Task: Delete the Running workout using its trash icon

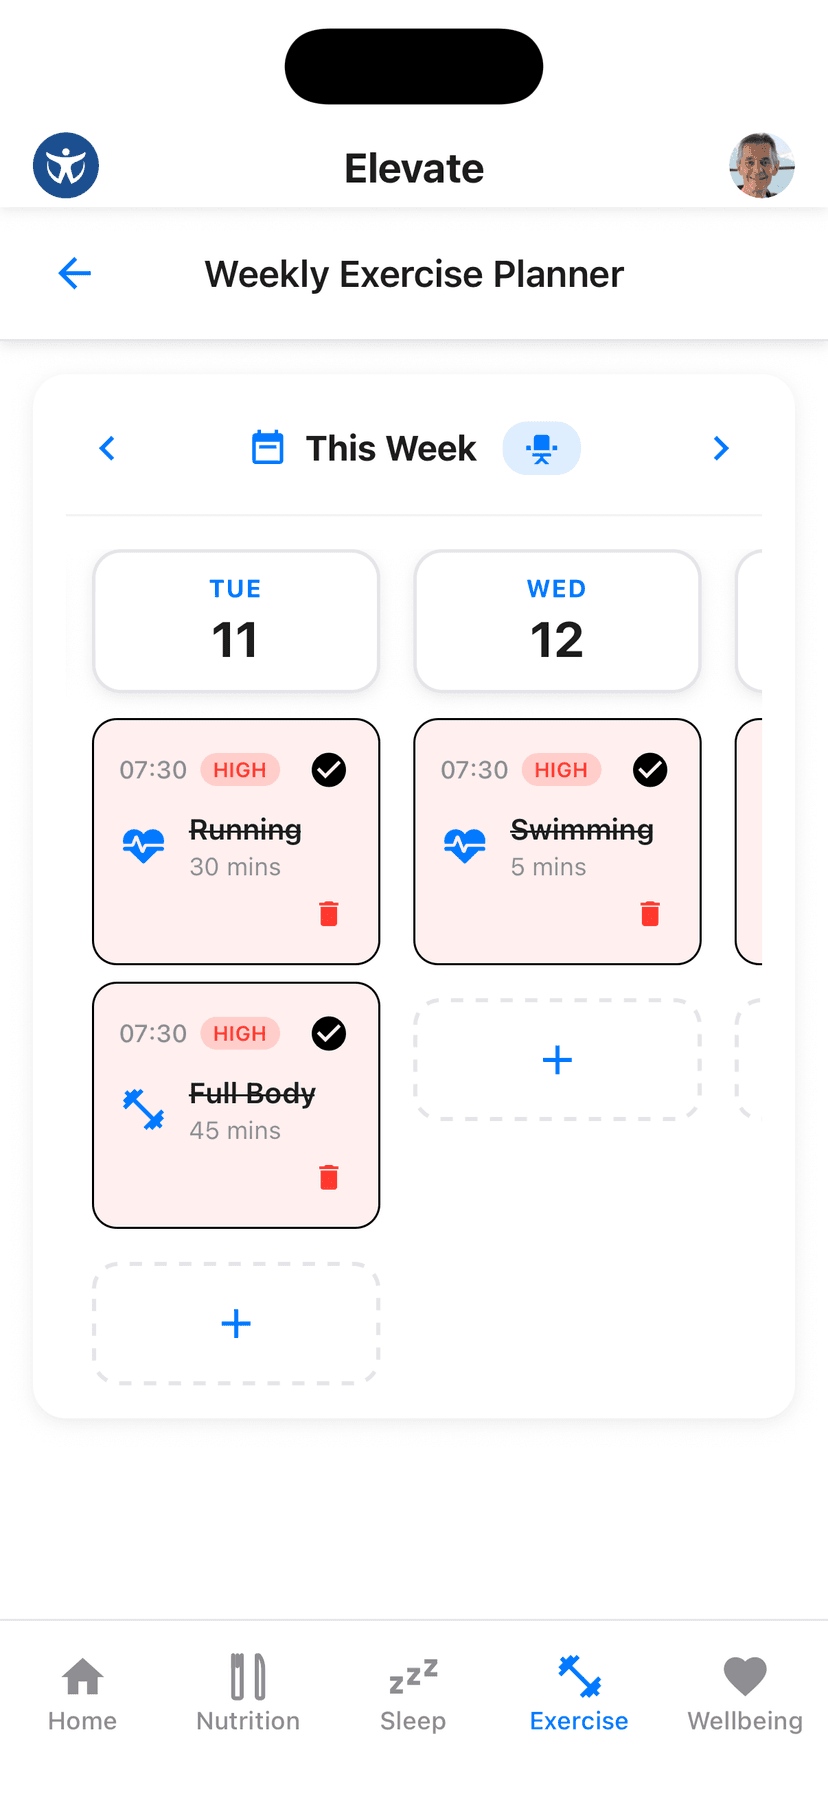Action: pyautogui.click(x=329, y=913)
